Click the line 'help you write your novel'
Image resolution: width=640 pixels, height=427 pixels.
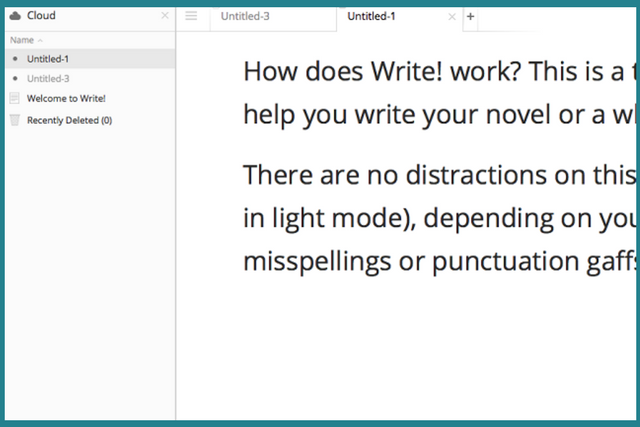[x=439, y=114]
